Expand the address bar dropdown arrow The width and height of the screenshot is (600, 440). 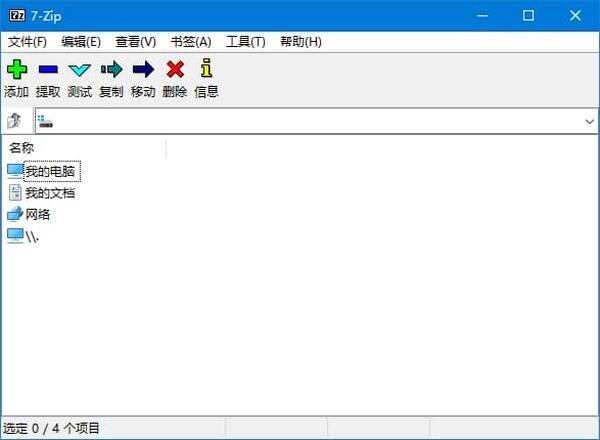[589, 121]
